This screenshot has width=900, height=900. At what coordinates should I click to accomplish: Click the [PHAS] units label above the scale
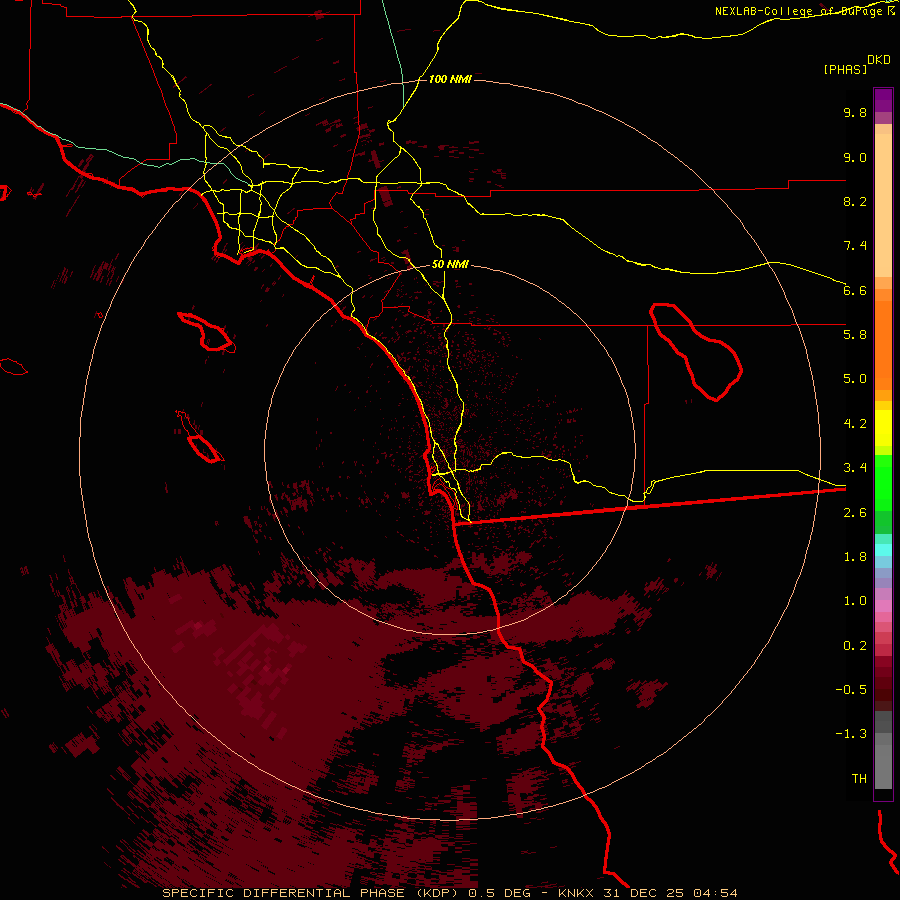pyautogui.click(x=845, y=69)
